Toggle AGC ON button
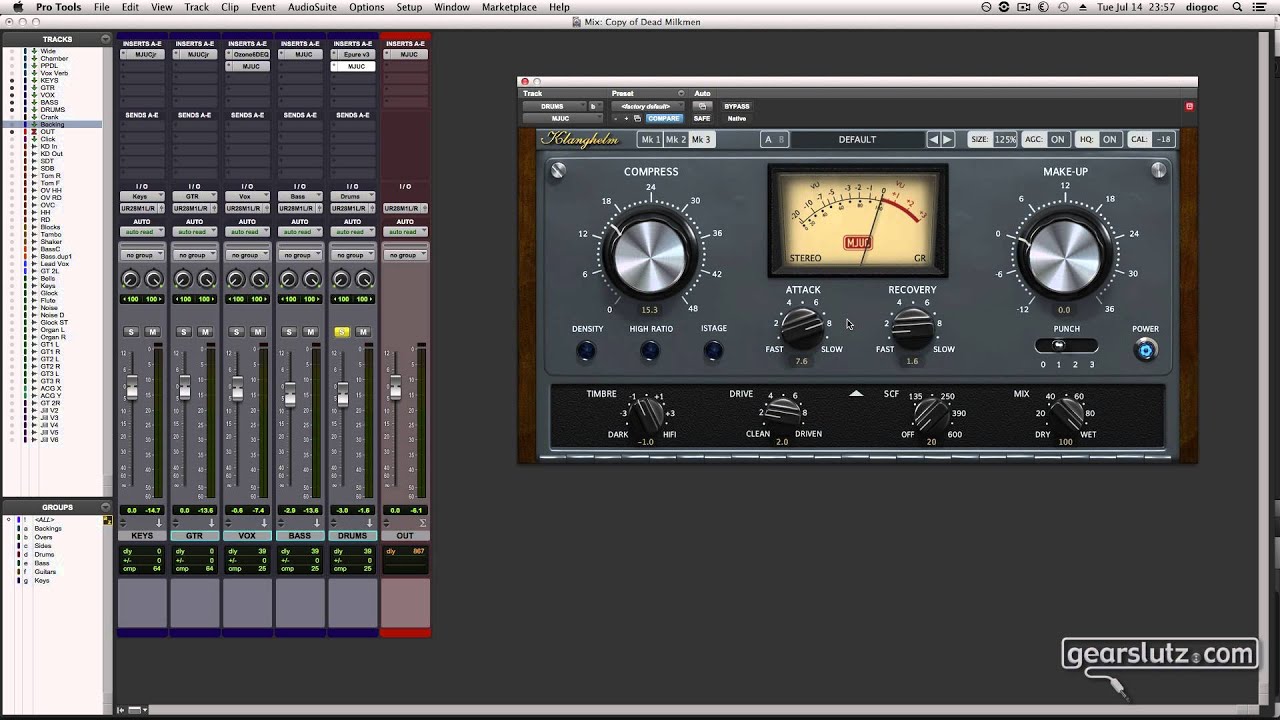The width and height of the screenshot is (1280, 720). pos(1057,140)
